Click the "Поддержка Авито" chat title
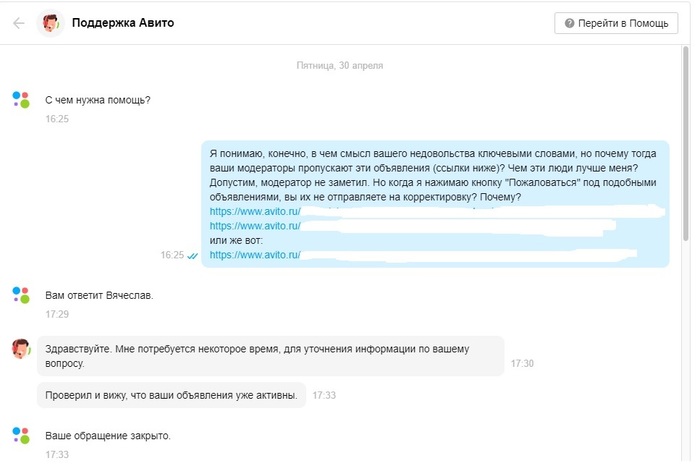This screenshot has height=466, width=700. pyautogui.click(x=122, y=23)
